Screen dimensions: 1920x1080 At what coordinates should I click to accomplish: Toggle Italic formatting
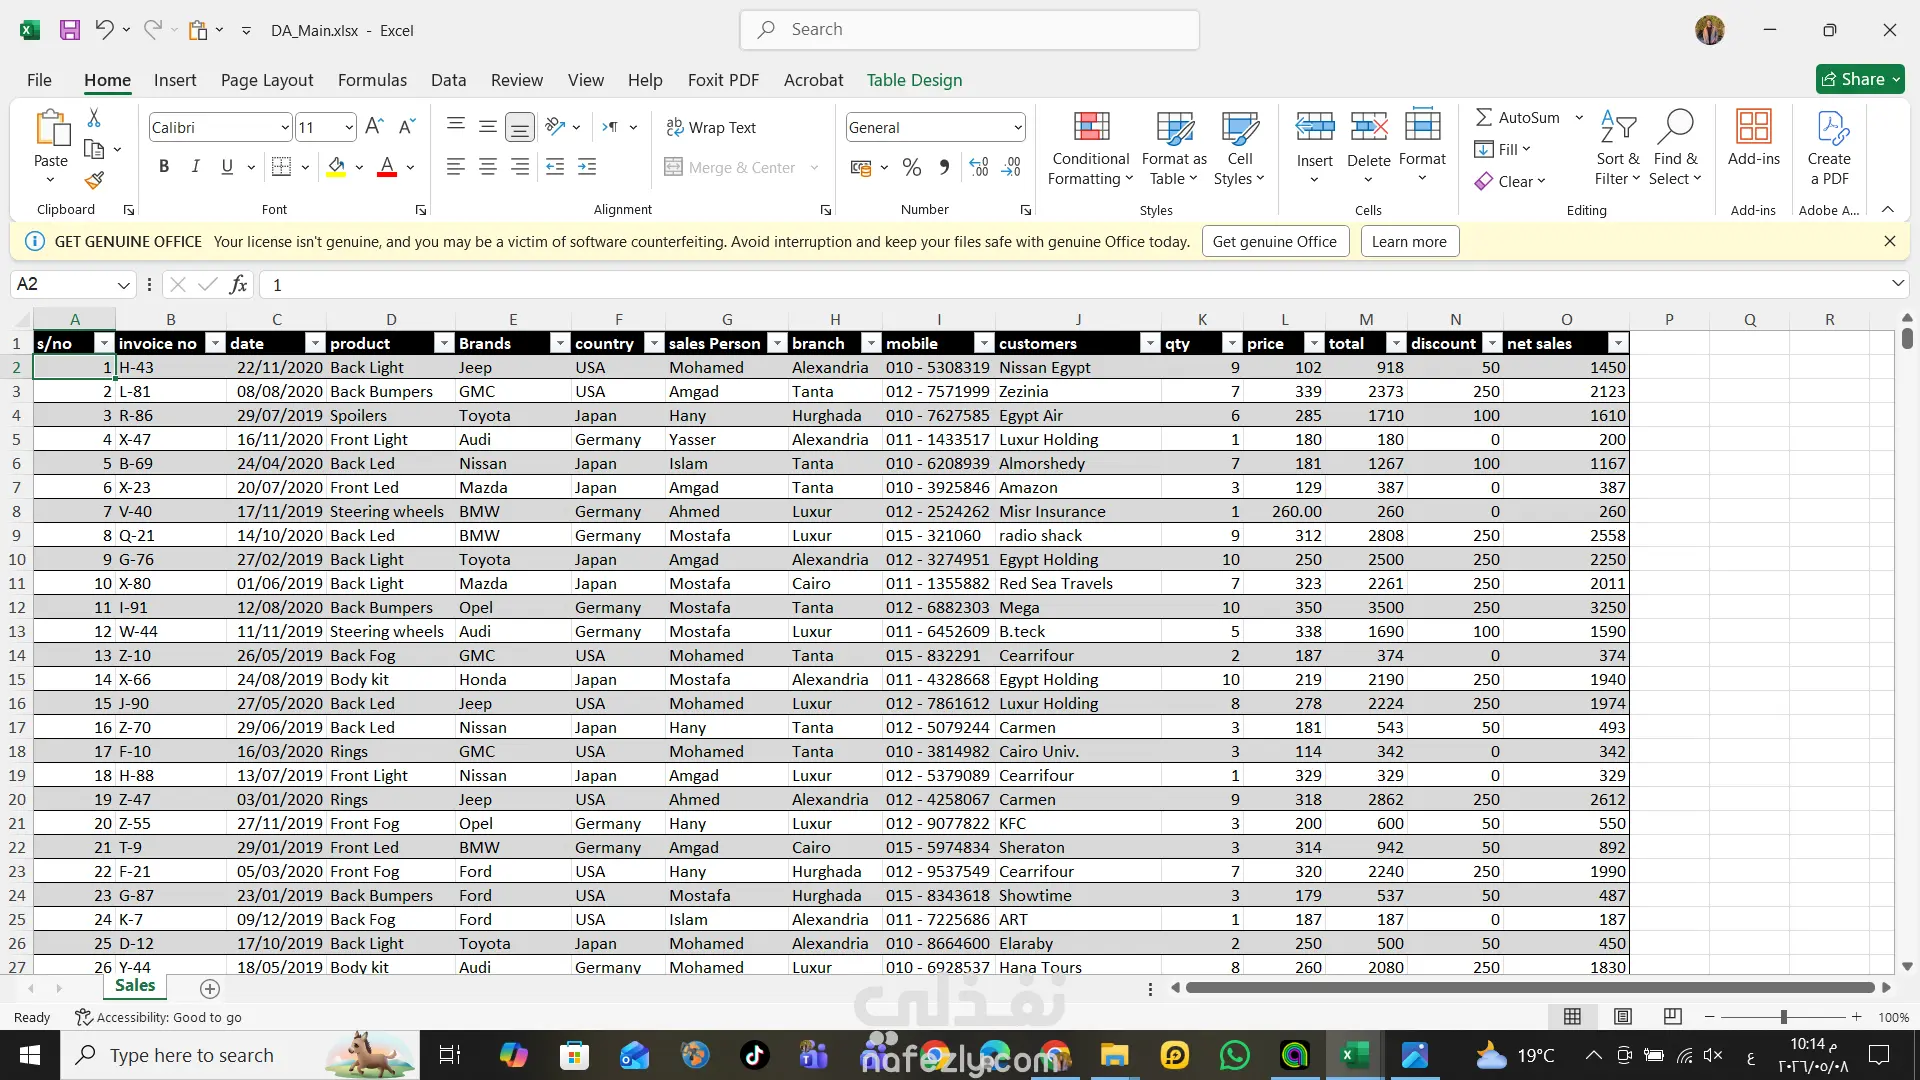tap(196, 167)
